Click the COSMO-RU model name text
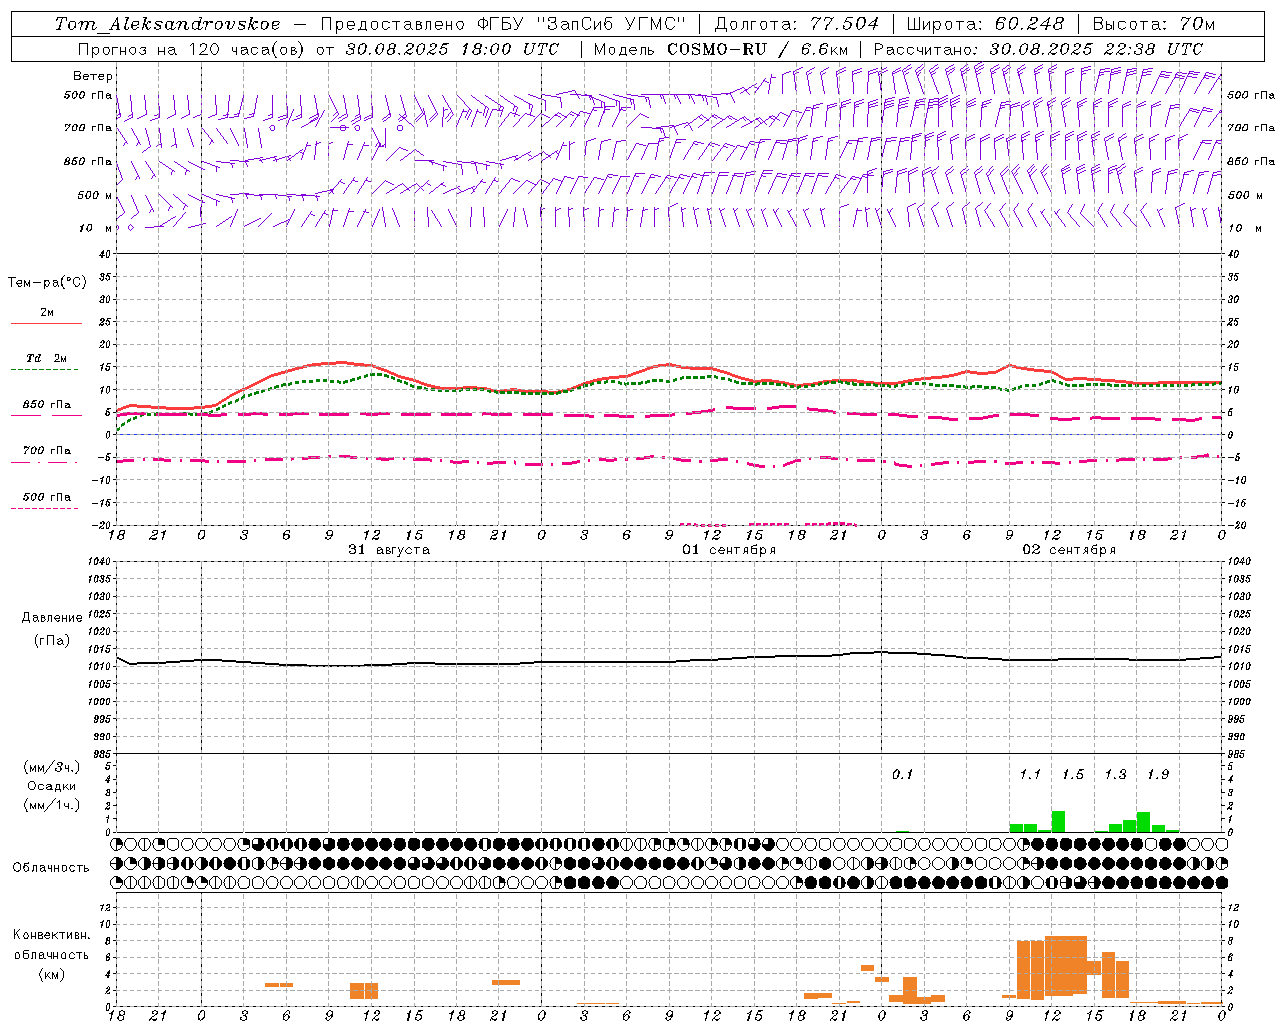1280x1024 pixels. tap(718, 49)
